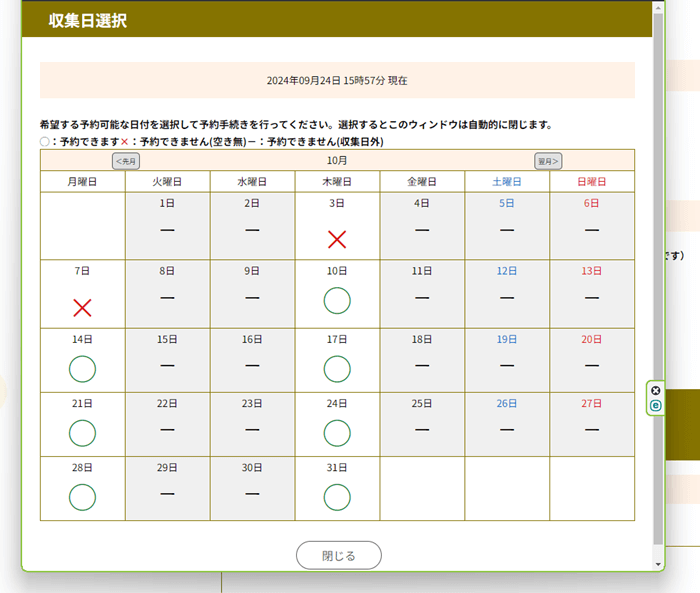Click the blue 土曜日 column header
Image resolution: width=700 pixels, height=593 pixels.
click(x=507, y=182)
